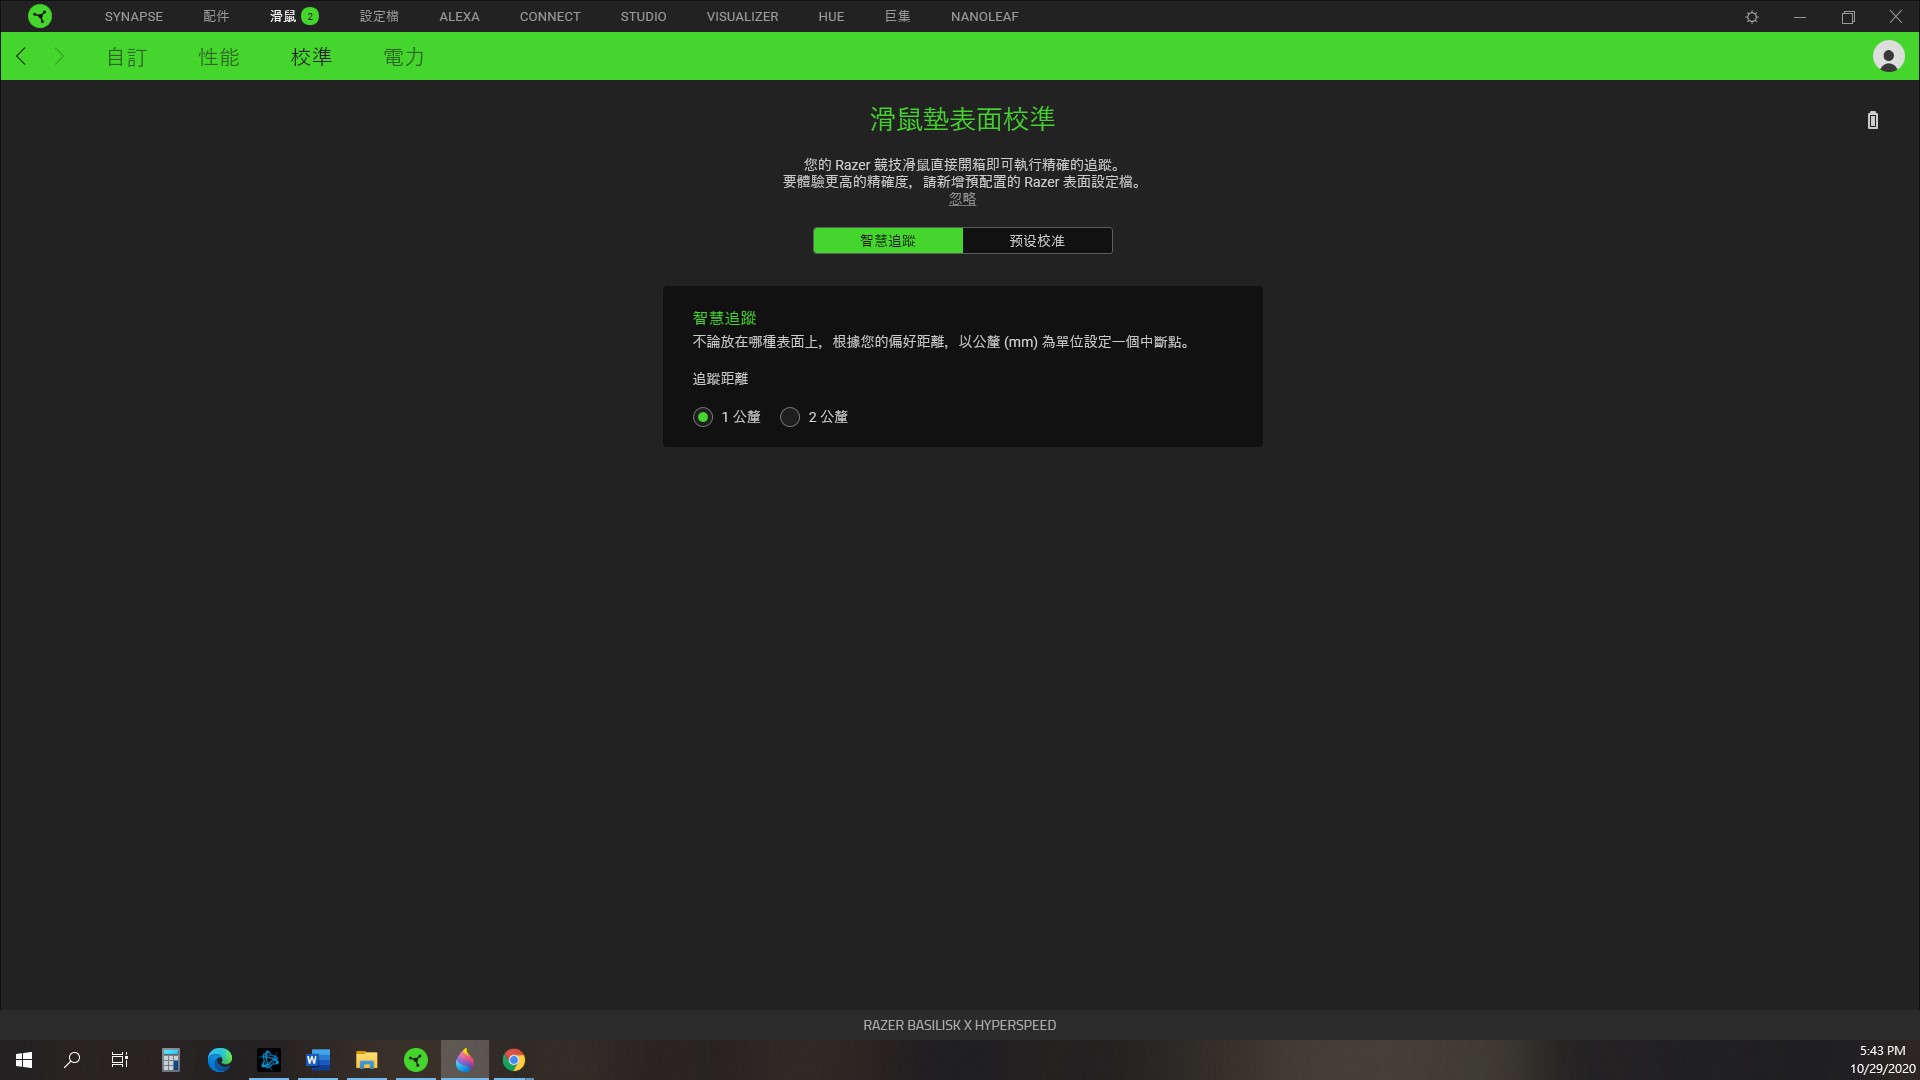Go back with the left arrow
1920x1080 pixels.
[21, 57]
